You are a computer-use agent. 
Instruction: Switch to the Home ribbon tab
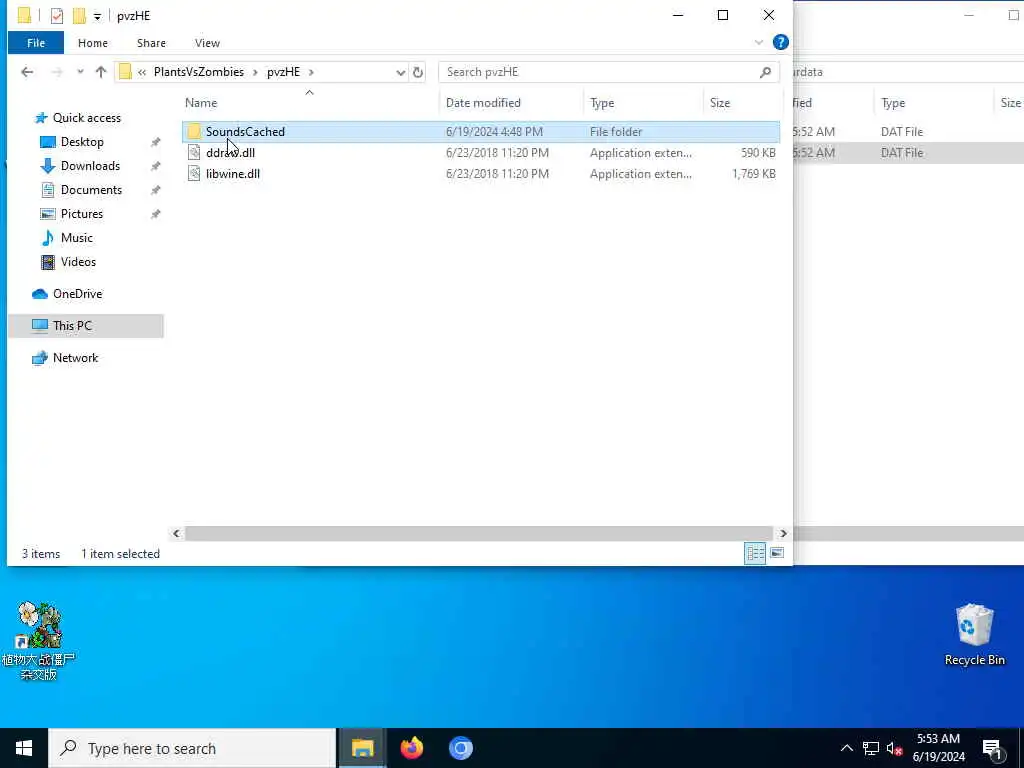click(x=93, y=43)
